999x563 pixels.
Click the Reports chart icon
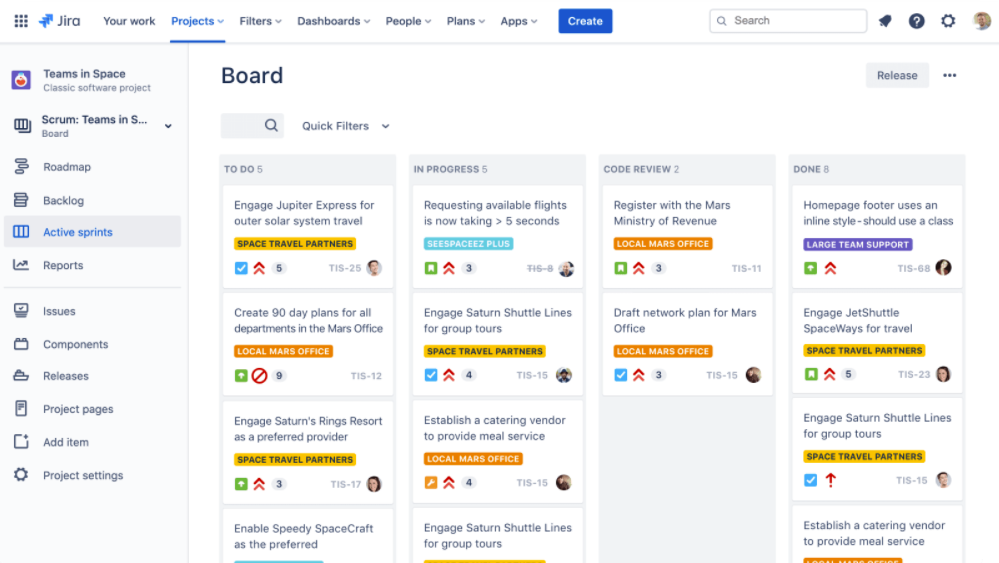21,265
